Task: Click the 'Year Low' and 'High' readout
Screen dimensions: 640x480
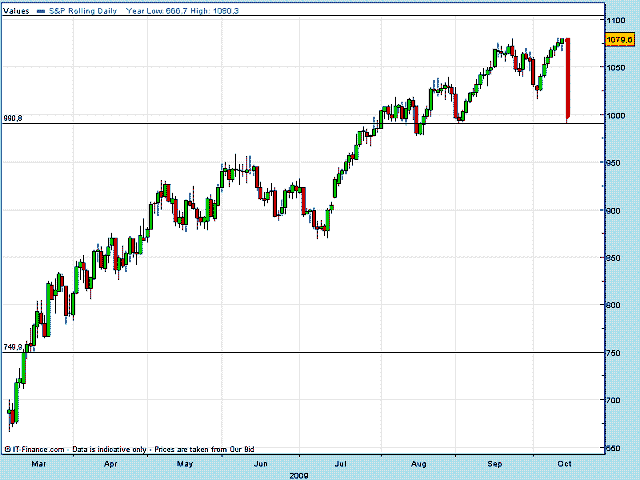Action: (182, 11)
